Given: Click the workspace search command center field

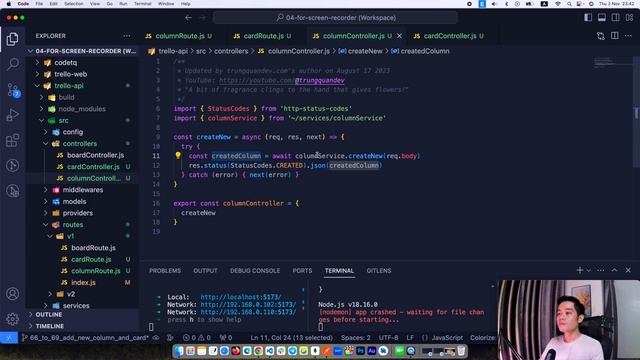Looking at the screenshot, I should click(336, 18).
